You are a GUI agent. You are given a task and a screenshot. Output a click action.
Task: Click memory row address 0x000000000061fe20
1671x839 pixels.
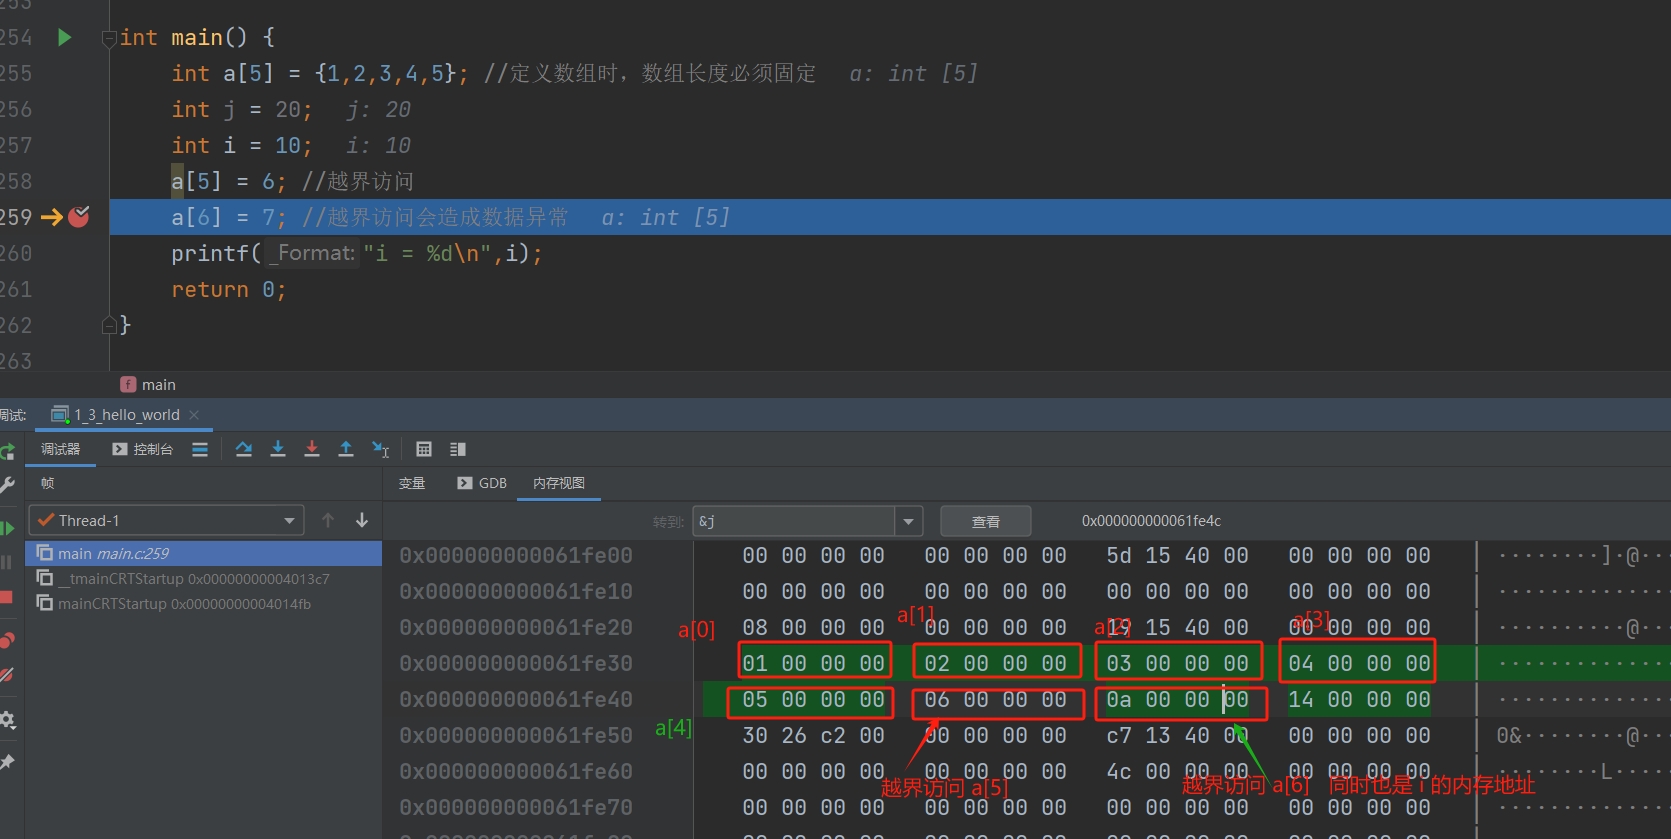click(516, 627)
